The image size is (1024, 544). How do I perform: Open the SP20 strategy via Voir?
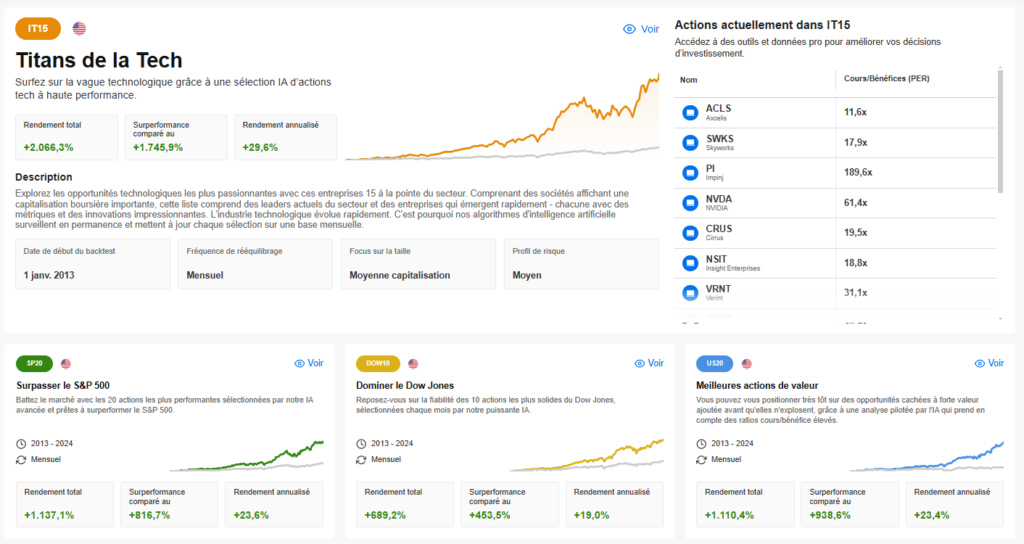(308, 364)
